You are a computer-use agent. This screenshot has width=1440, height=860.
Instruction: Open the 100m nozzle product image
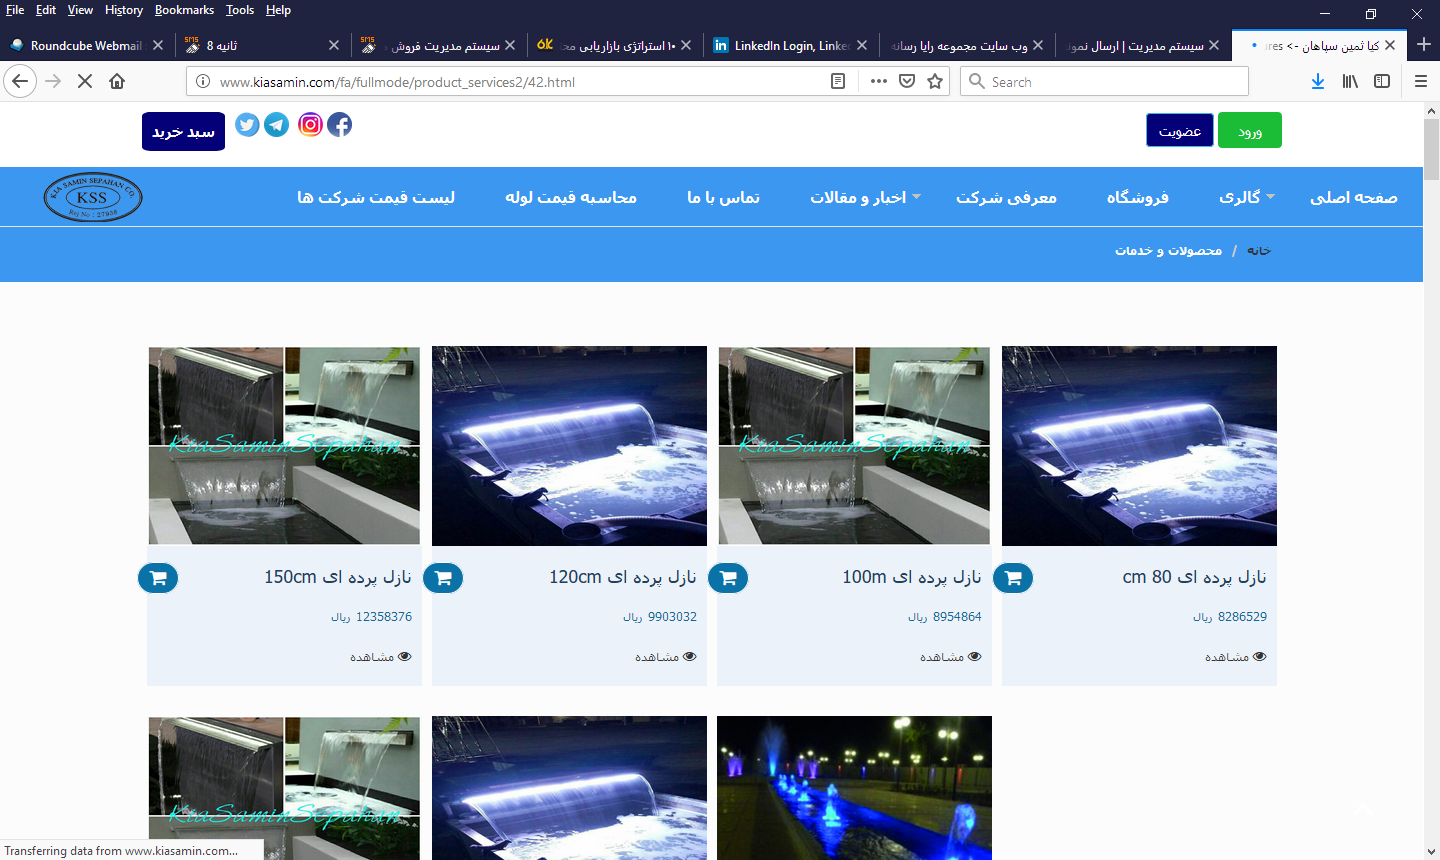(x=854, y=446)
